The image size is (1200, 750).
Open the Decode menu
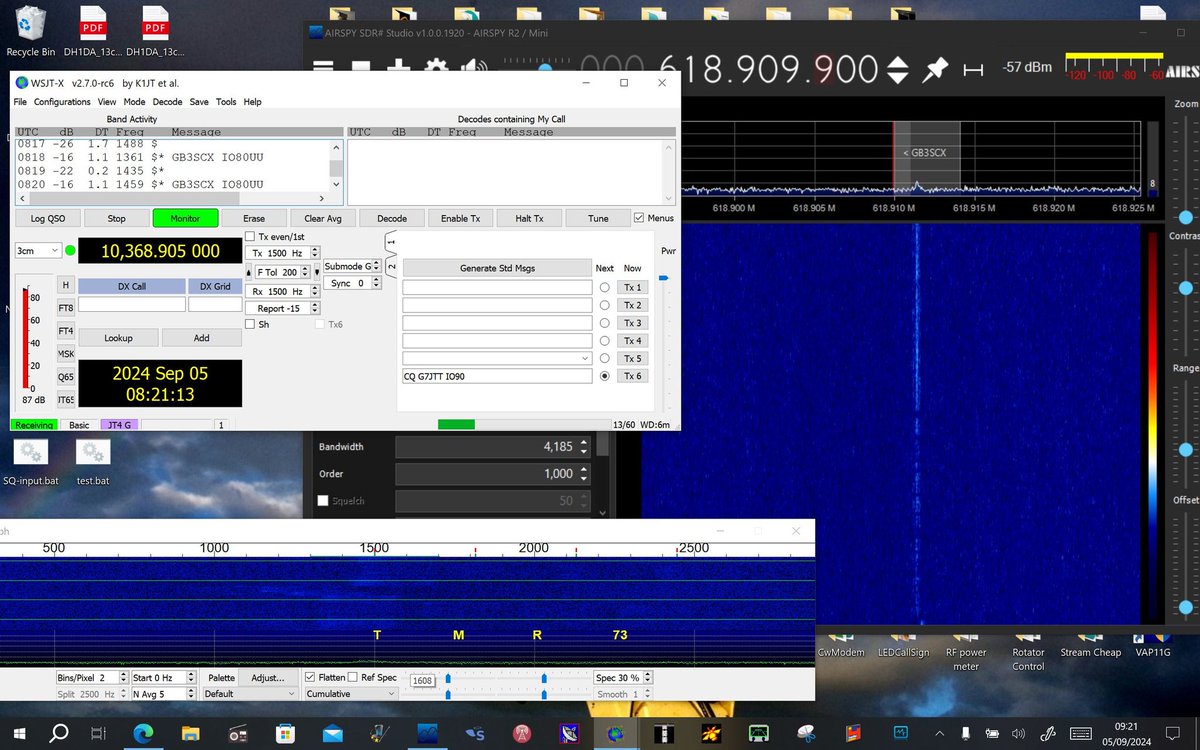167,102
